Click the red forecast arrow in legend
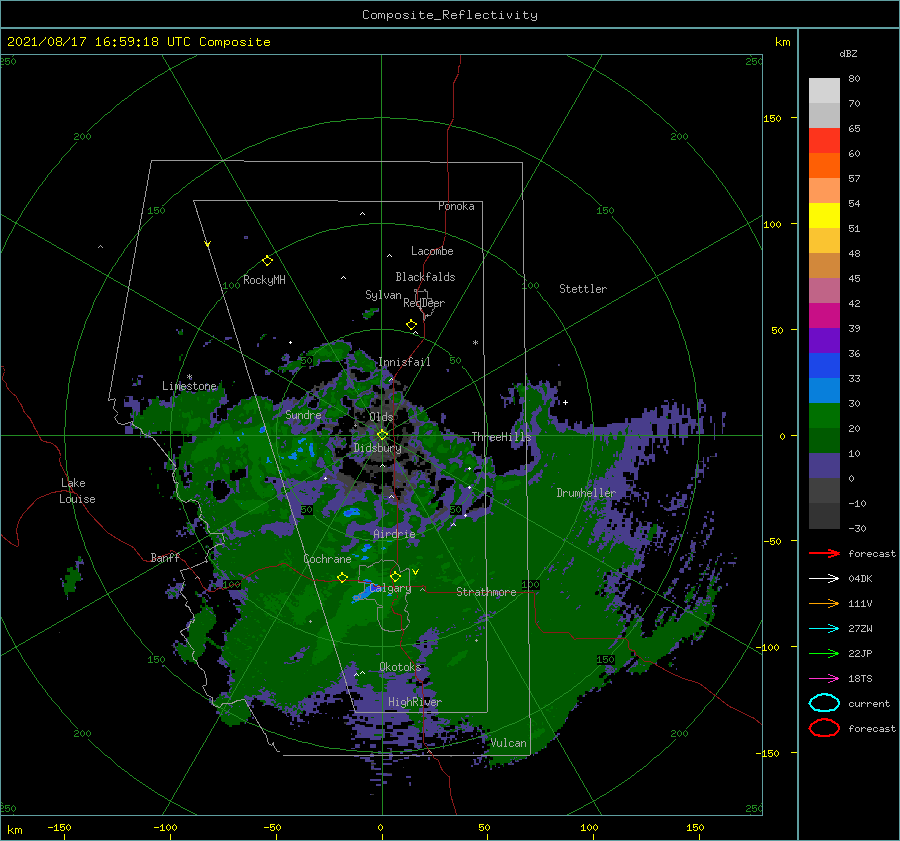 (824, 553)
